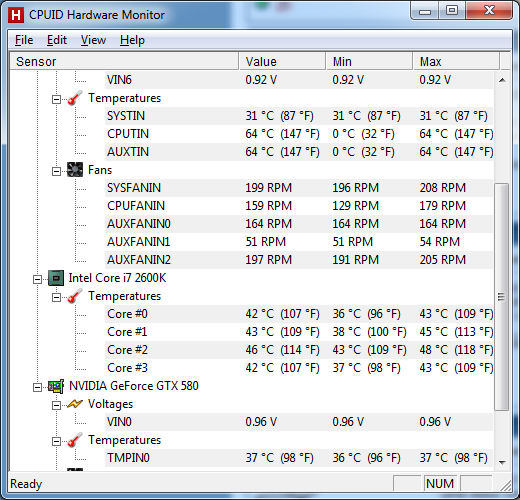The width and height of the screenshot is (520, 500).
Task: Collapse the Fans tree node
Action: click(x=57, y=171)
